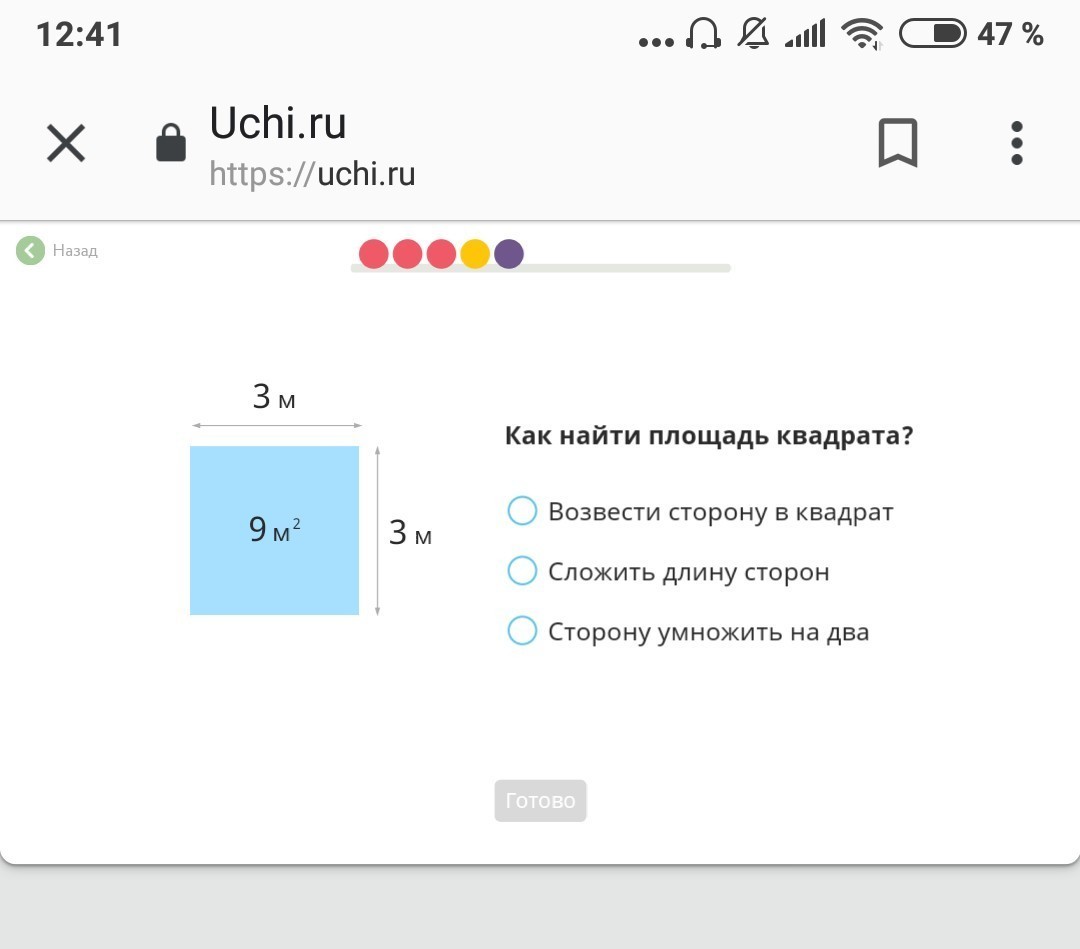This screenshot has width=1080, height=949.
Task: Select 'Возвести сторону в квадрат' option
Action: tap(700, 512)
